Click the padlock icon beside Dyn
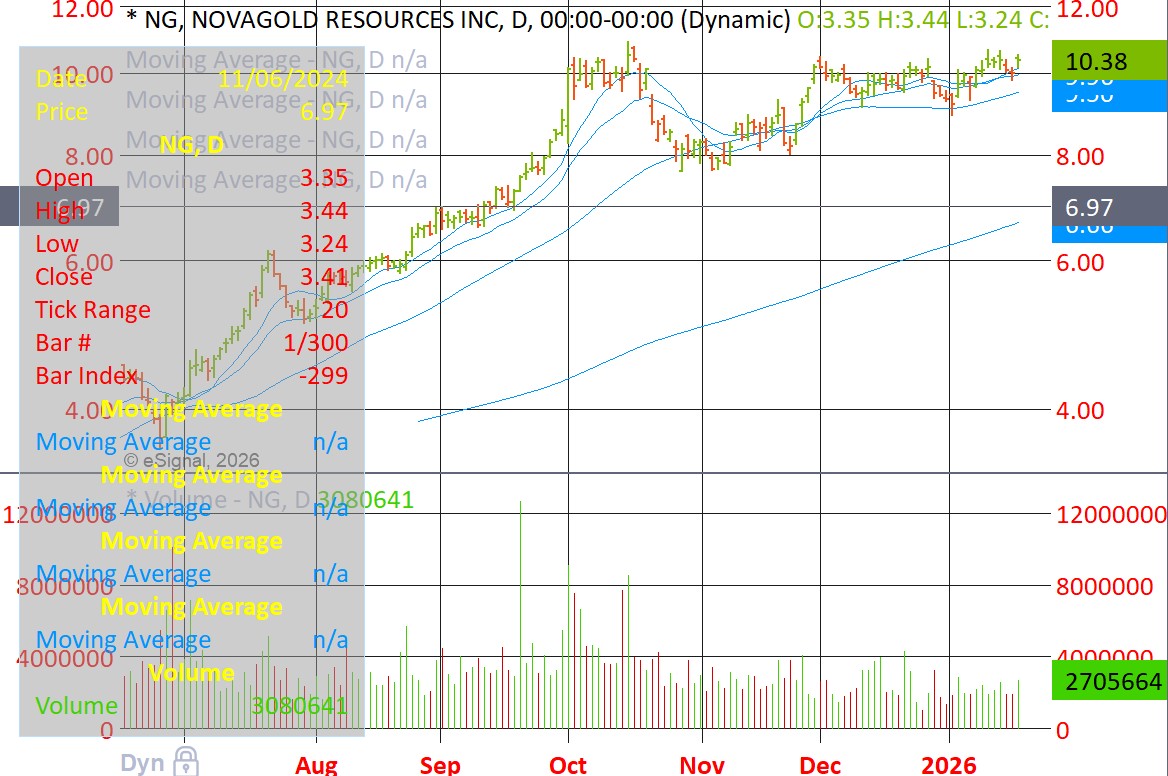Viewport: 1168px width, 776px height. (186, 761)
